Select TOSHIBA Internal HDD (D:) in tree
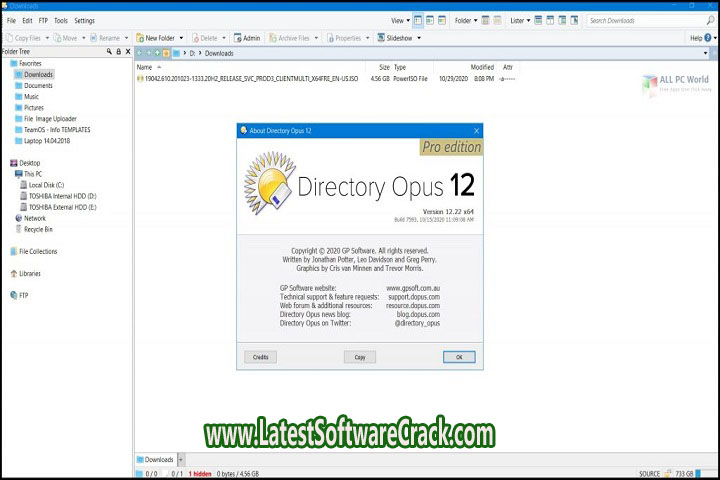The height and width of the screenshot is (480, 720). point(62,196)
